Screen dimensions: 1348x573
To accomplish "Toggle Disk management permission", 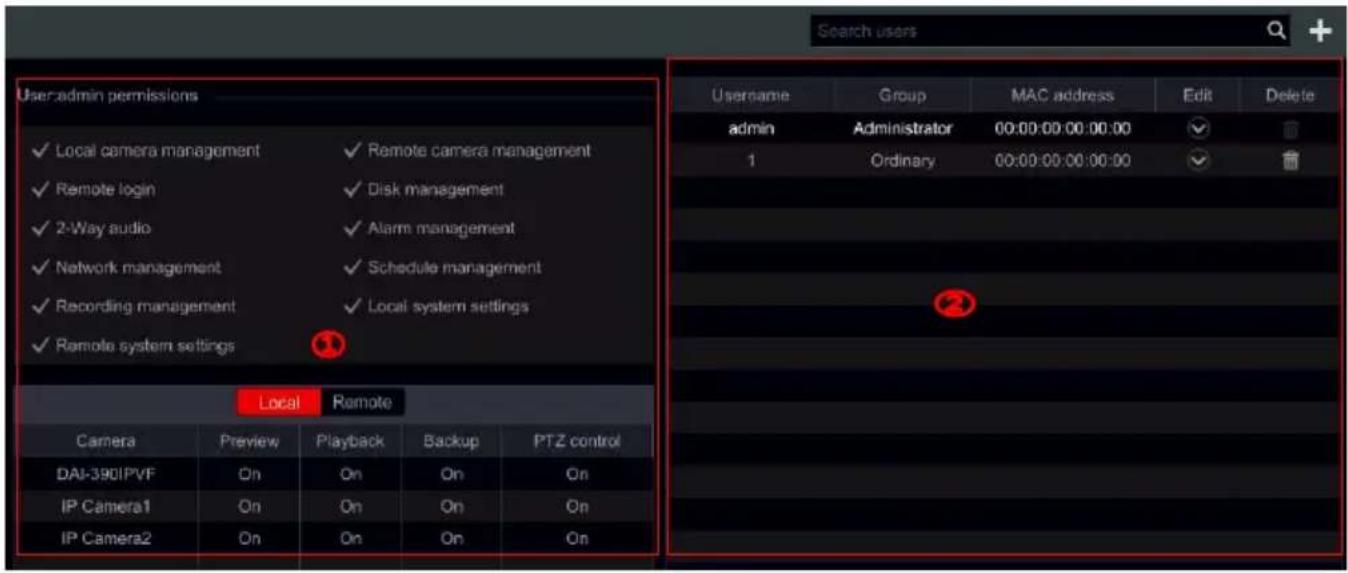I will click(x=424, y=189).
